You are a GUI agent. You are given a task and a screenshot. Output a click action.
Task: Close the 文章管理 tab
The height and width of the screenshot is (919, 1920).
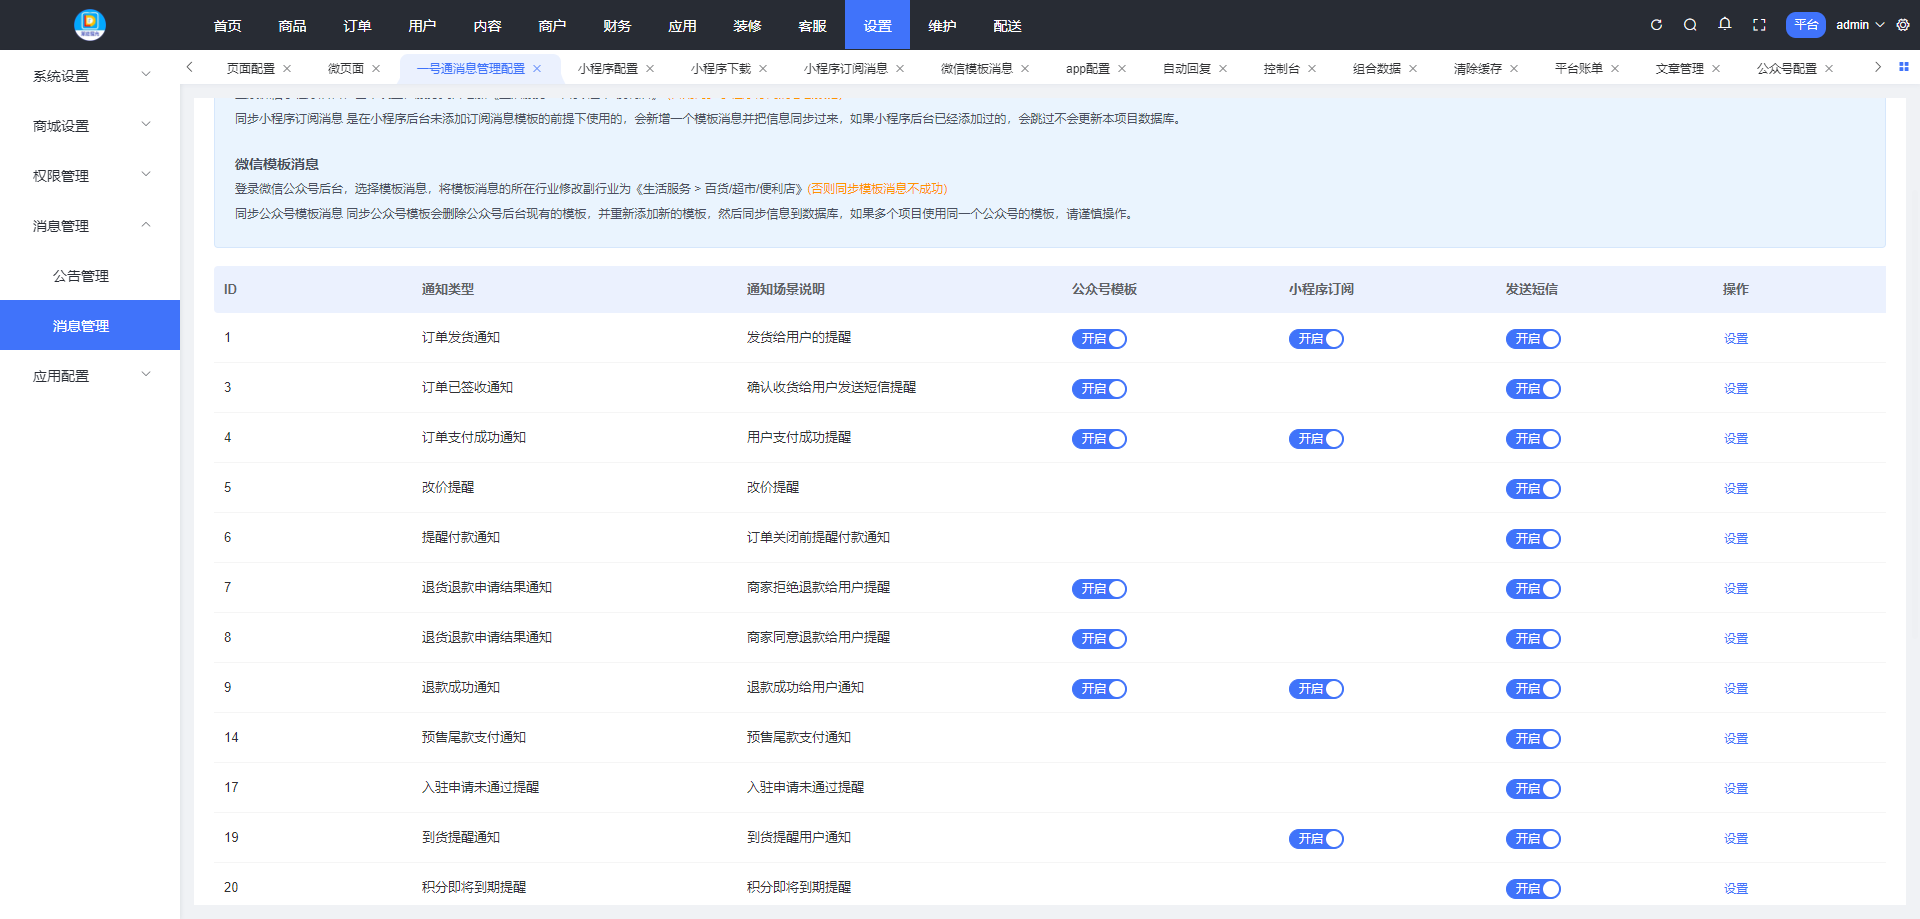point(1716,69)
